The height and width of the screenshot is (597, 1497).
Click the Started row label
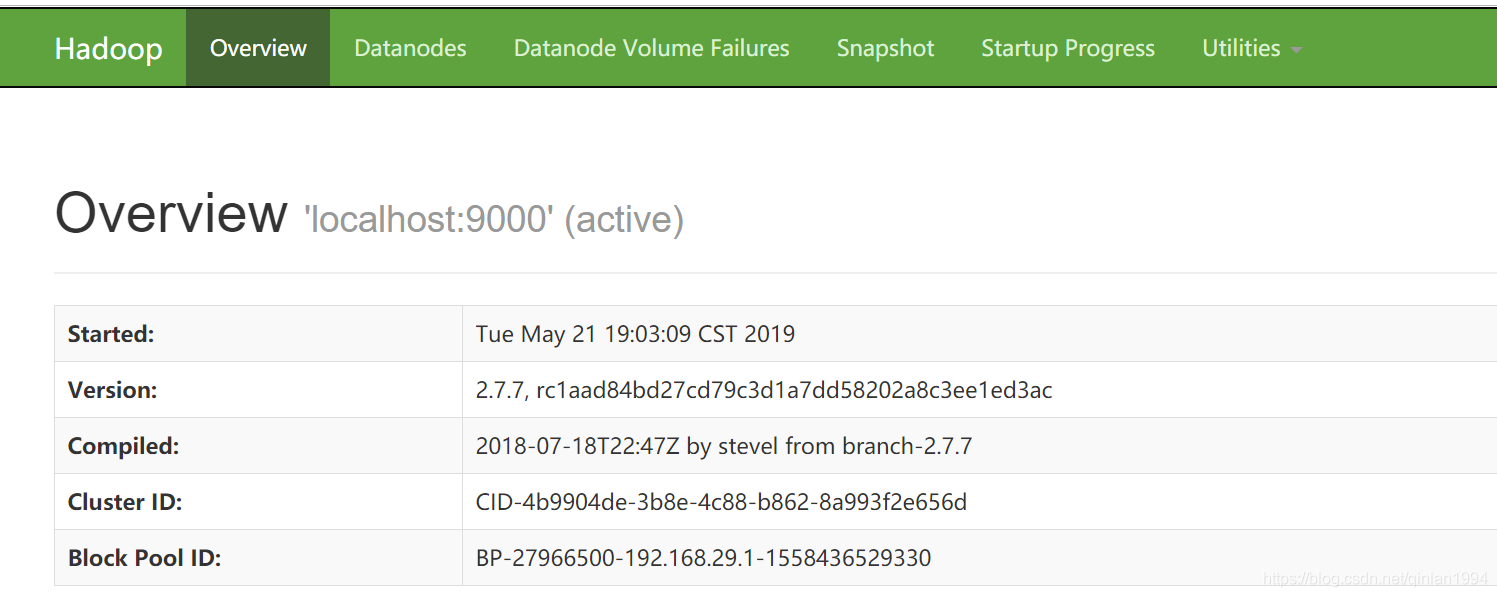point(111,334)
